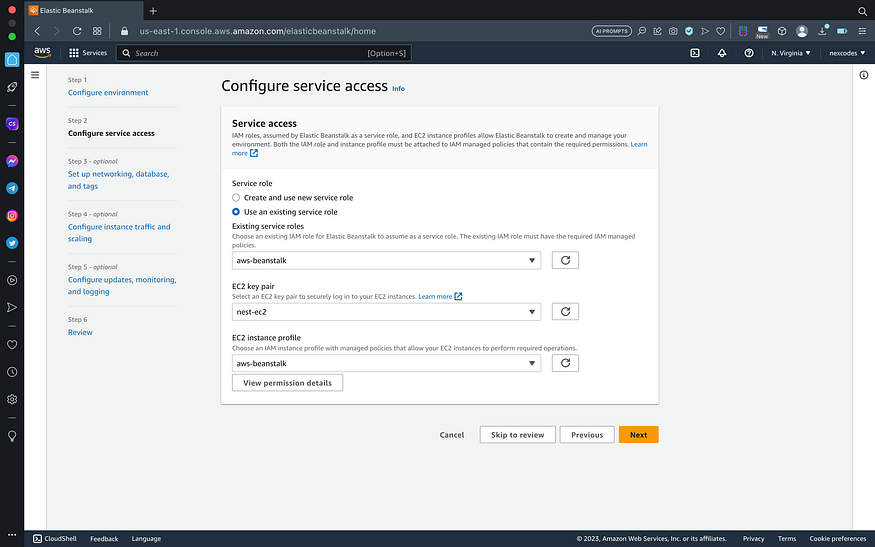Refresh the EC2 instance profile list

[565, 363]
